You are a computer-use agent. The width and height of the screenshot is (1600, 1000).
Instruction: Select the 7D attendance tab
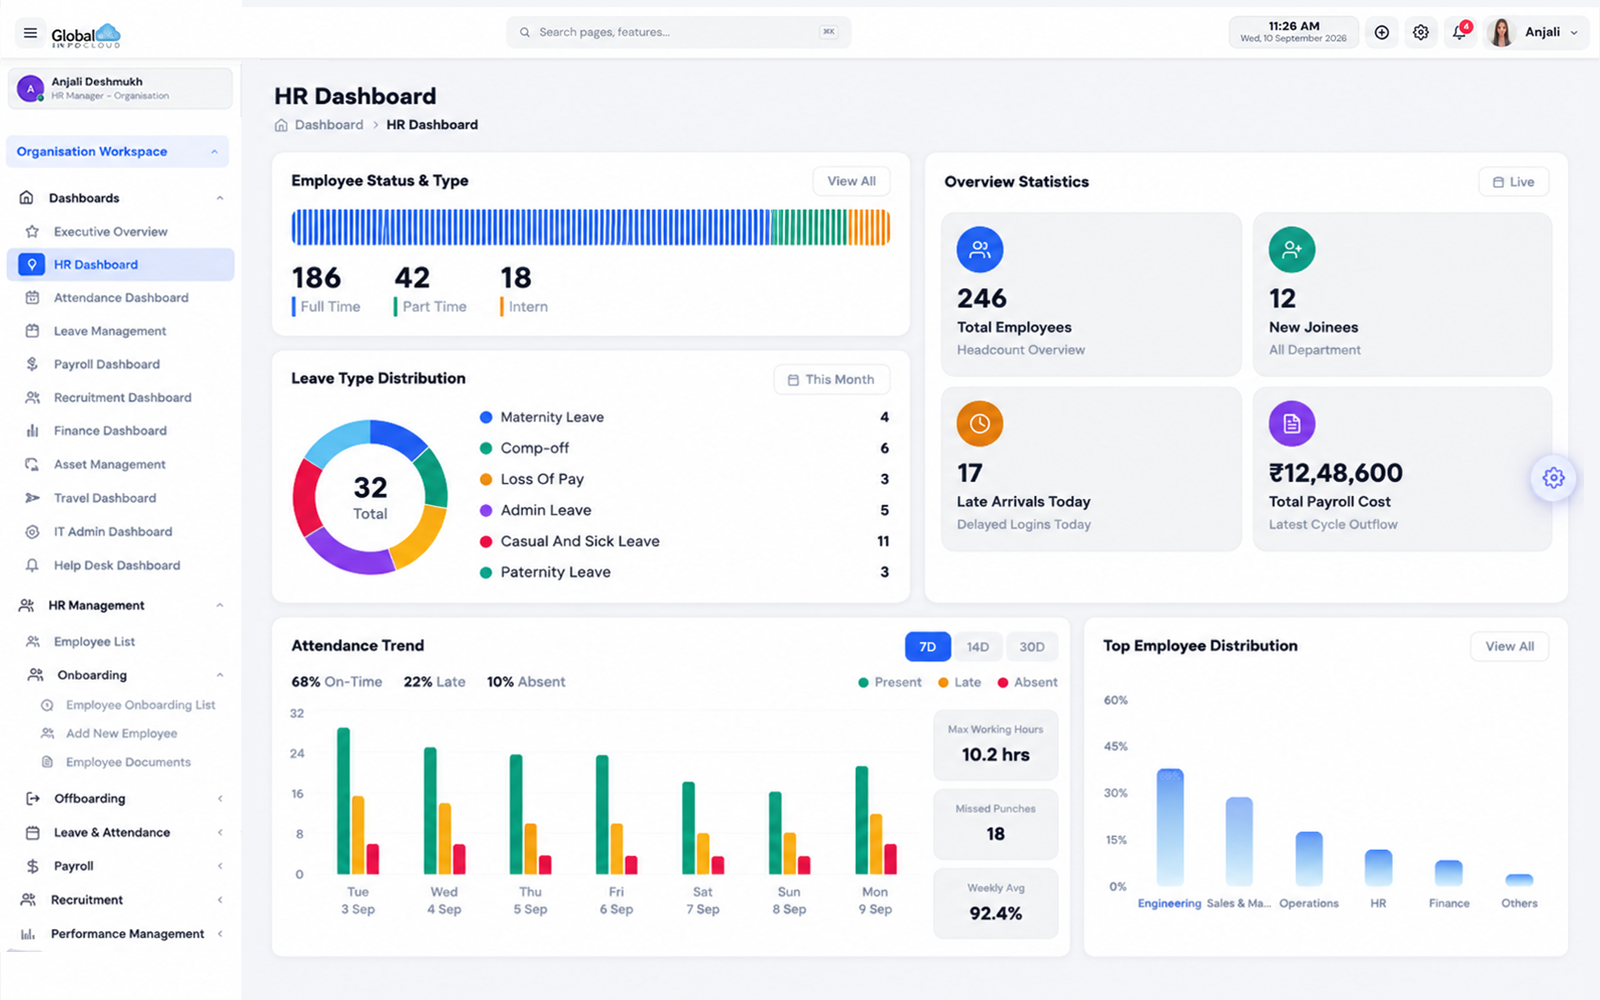[x=928, y=647]
